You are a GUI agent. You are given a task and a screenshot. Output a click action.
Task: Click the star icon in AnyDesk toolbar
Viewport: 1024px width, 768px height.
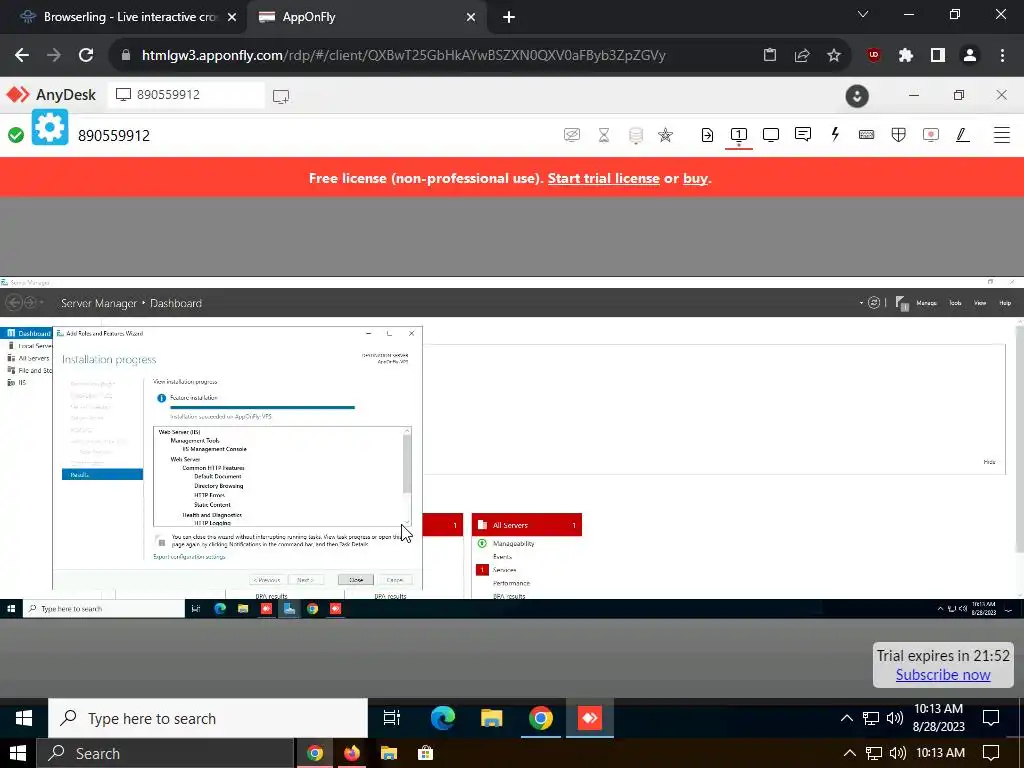point(665,135)
